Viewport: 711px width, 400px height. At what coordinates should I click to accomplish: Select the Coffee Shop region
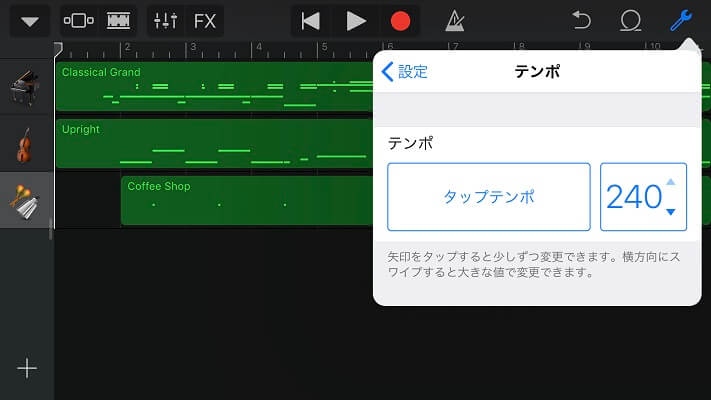pyautogui.click(x=247, y=201)
